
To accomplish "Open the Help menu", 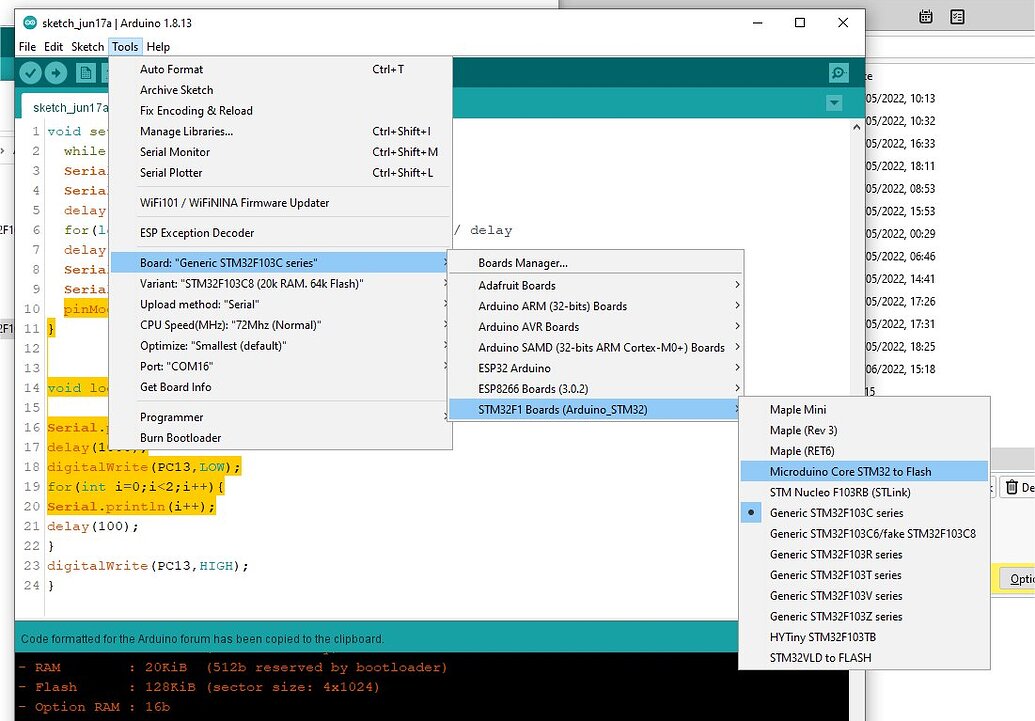I will [x=158, y=46].
